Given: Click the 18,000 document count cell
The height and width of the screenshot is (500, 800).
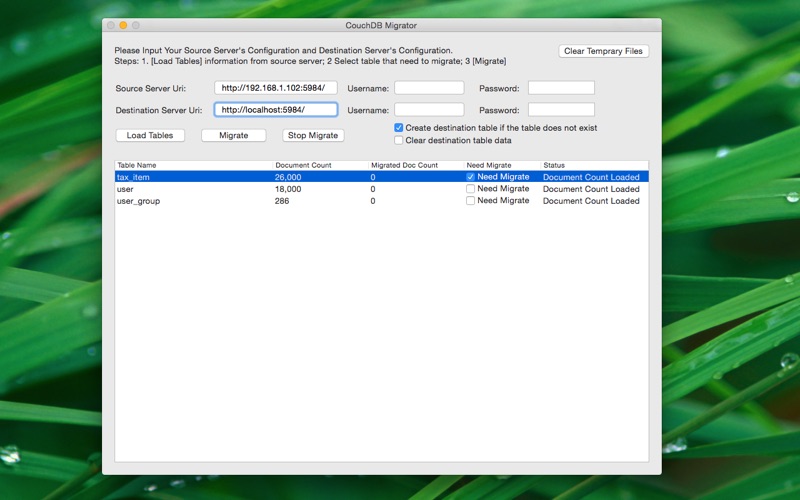Looking at the screenshot, I should click(288, 189).
